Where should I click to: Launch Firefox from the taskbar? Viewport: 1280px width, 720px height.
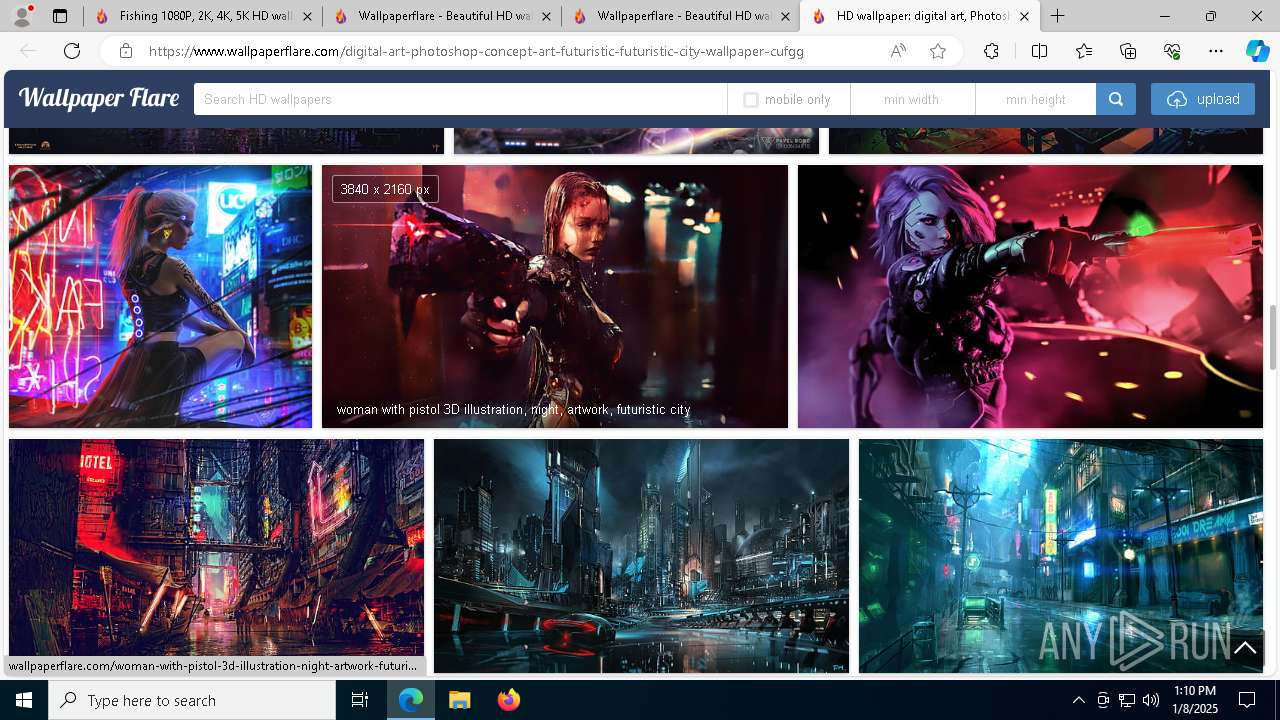508,700
